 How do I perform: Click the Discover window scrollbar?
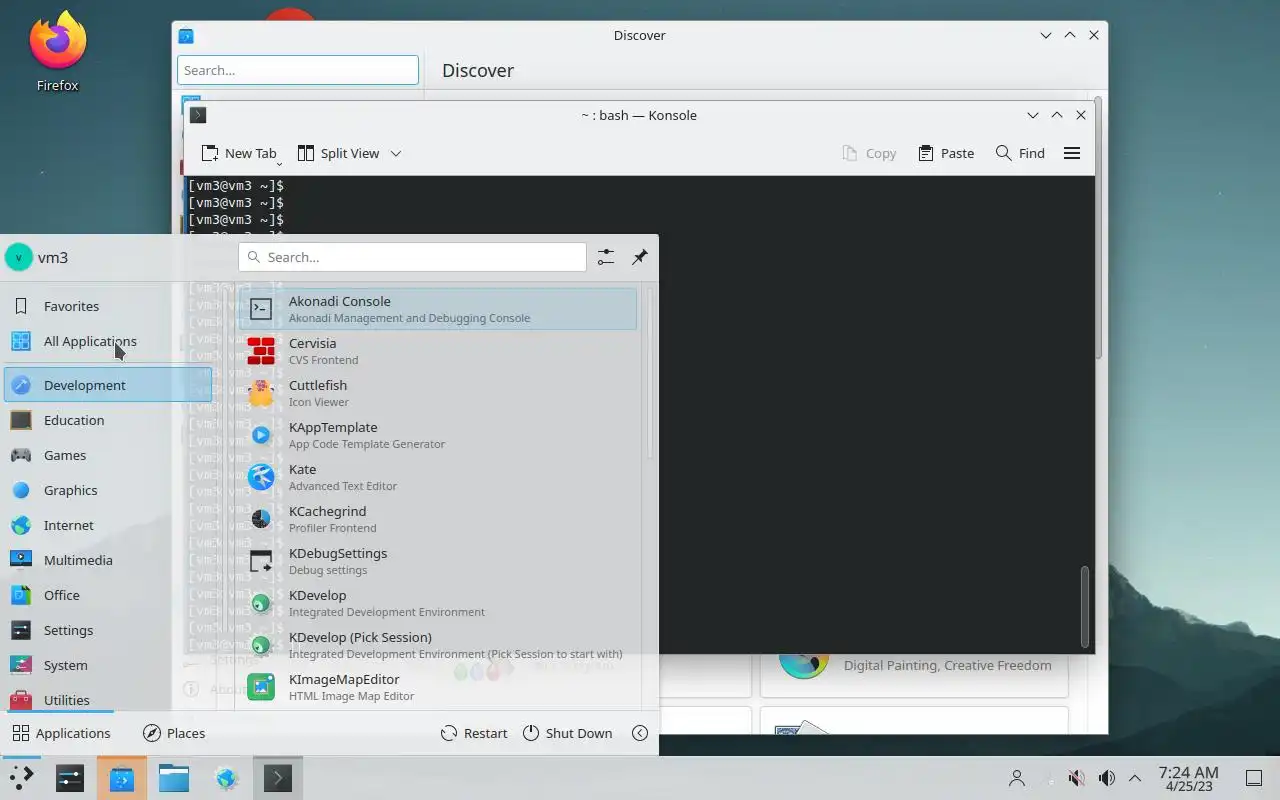pyautogui.click(x=1098, y=228)
